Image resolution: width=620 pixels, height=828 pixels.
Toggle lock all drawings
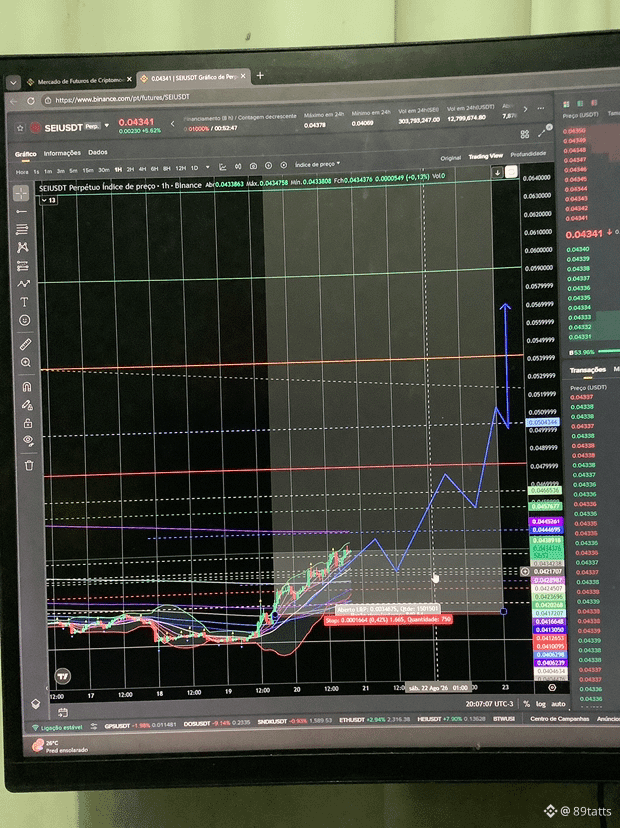[x=28, y=423]
